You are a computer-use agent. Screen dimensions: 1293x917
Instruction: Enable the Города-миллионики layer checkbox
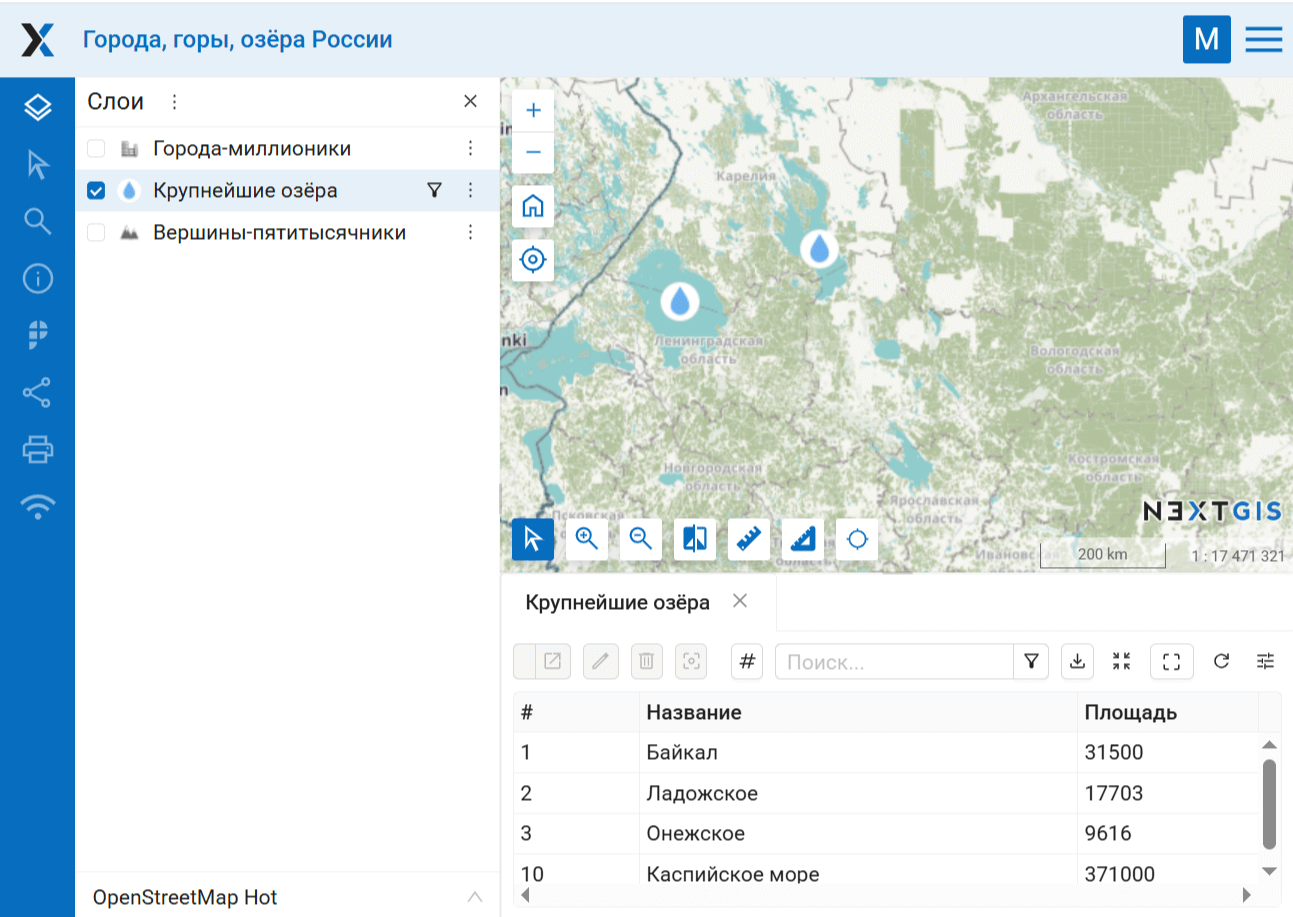[x=96, y=149]
